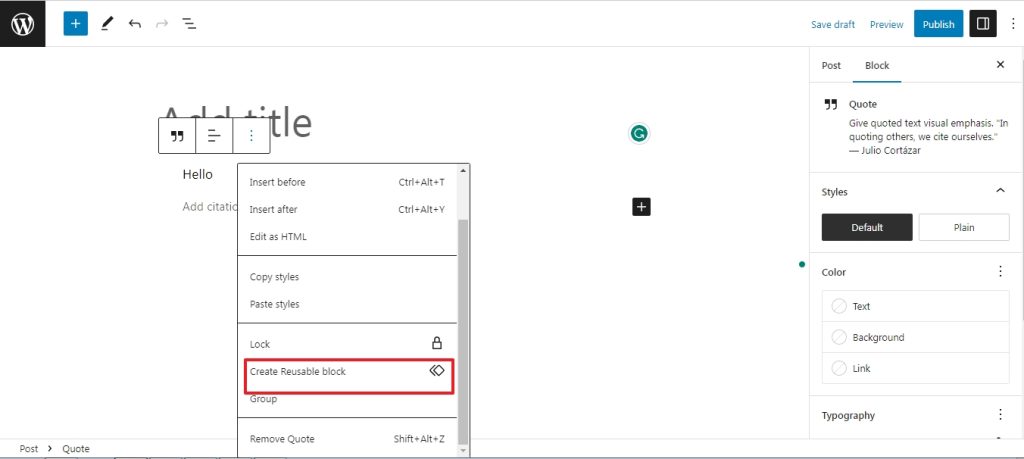Undo the last change
This screenshot has width=1024, height=459.
point(135,24)
